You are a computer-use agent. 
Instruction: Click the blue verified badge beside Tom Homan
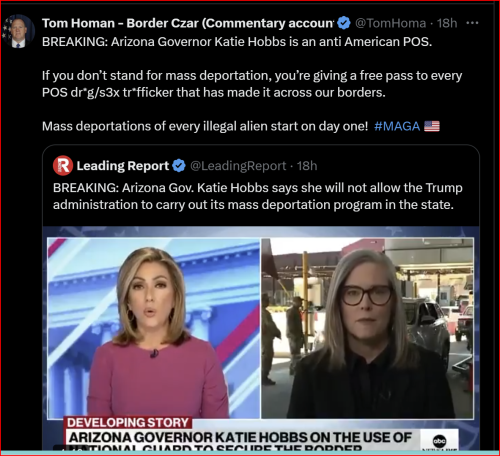(343, 23)
